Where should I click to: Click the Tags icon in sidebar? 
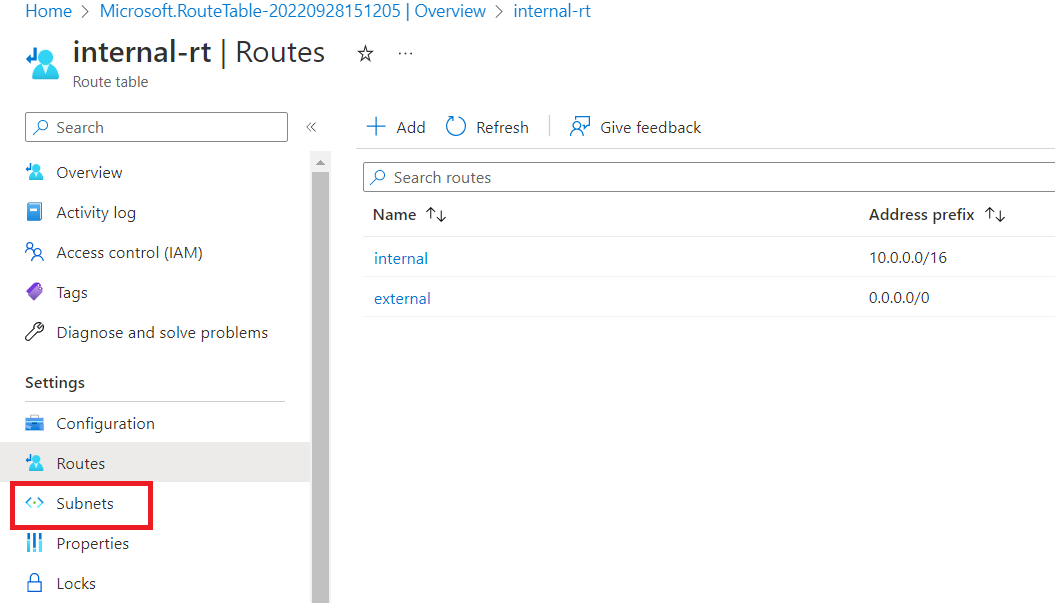click(35, 292)
